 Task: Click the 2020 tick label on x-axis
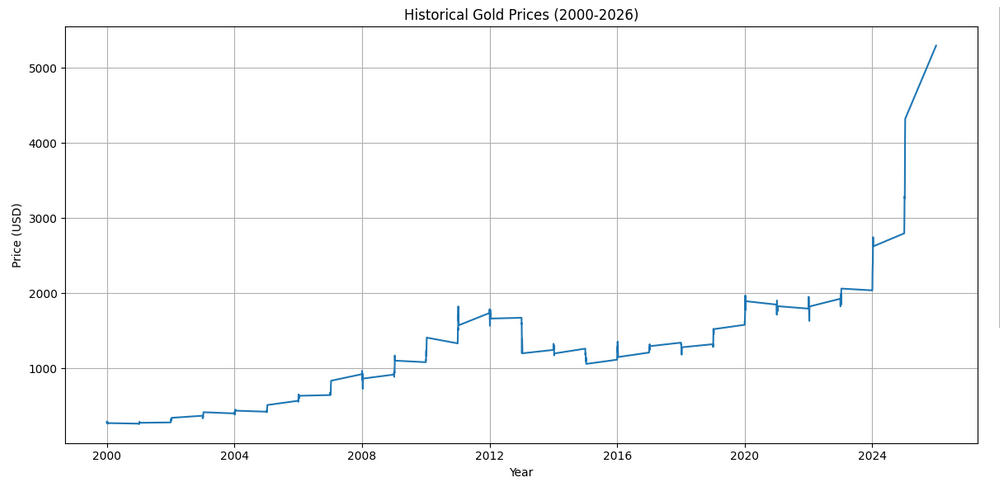(744, 456)
